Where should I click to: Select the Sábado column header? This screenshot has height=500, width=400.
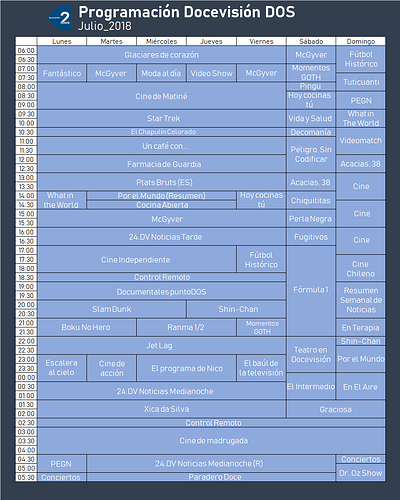pyautogui.click(x=311, y=41)
